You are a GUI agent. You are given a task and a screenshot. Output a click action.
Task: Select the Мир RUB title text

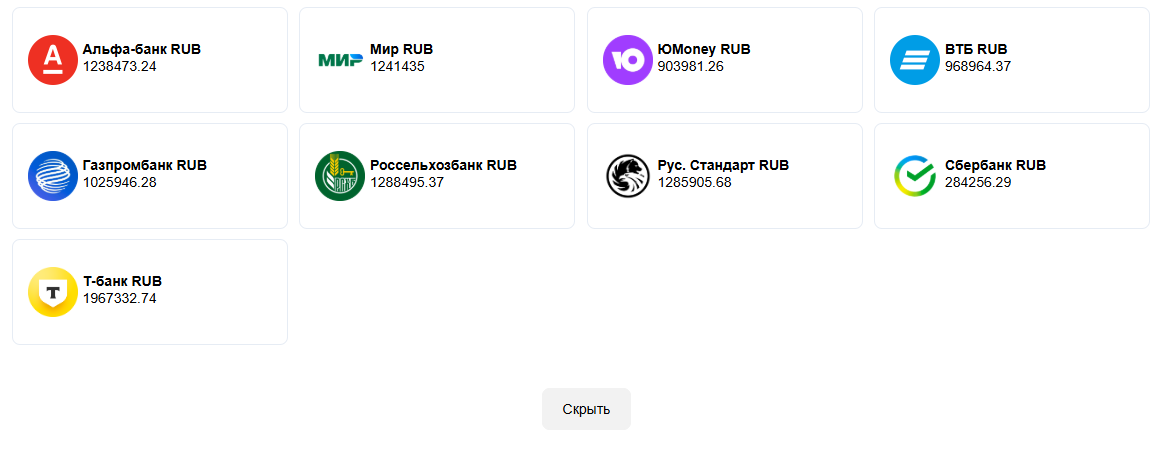click(401, 49)
